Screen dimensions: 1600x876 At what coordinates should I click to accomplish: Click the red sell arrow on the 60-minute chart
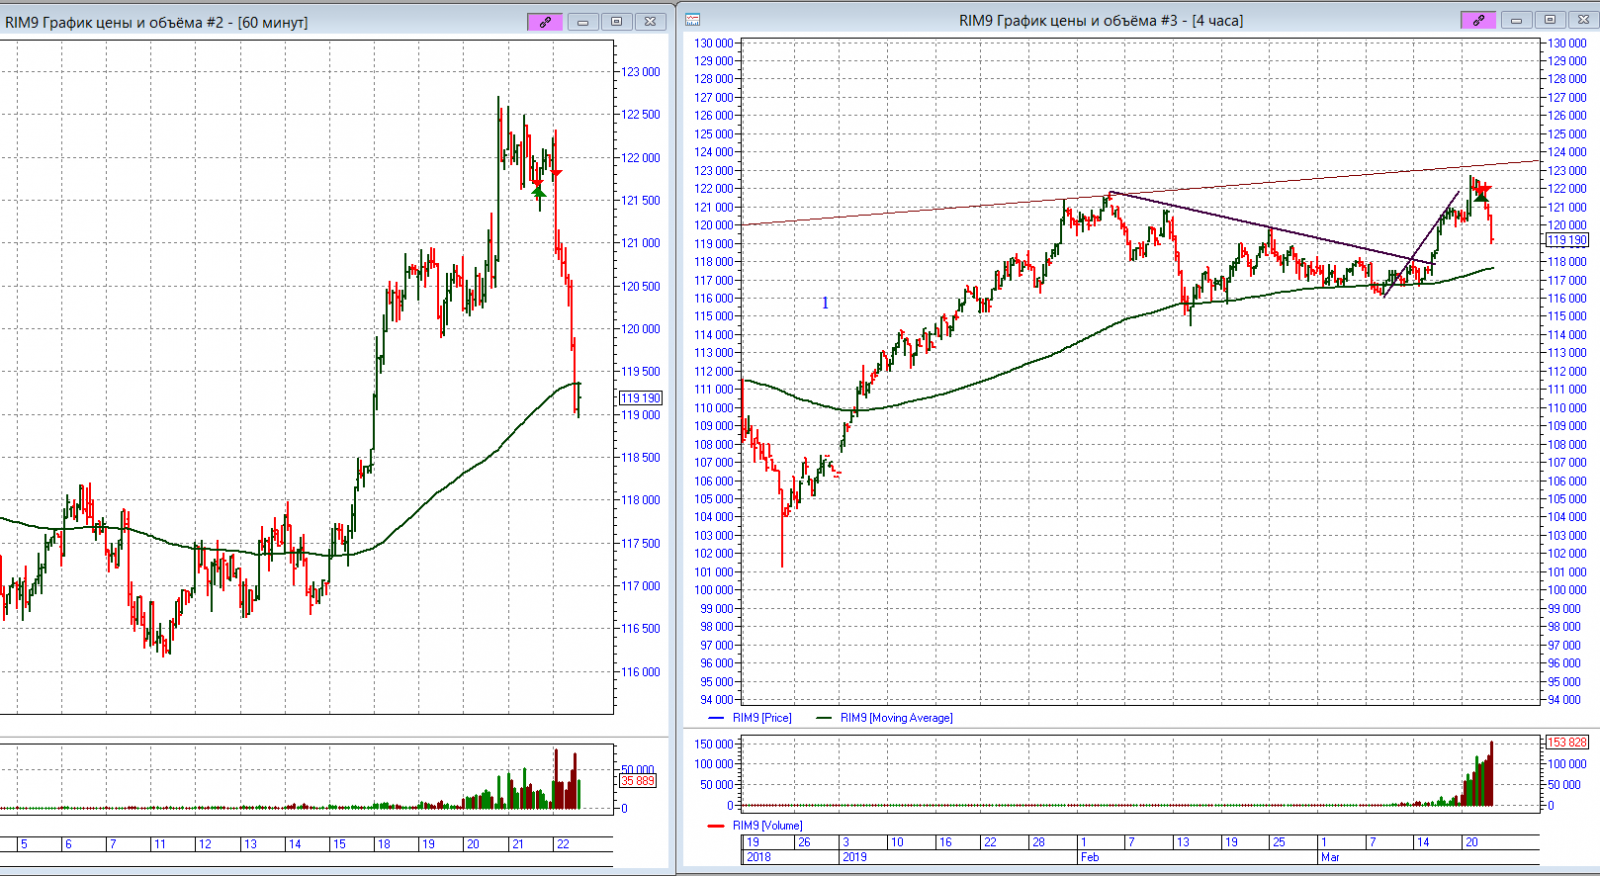[x=556, y=174]
